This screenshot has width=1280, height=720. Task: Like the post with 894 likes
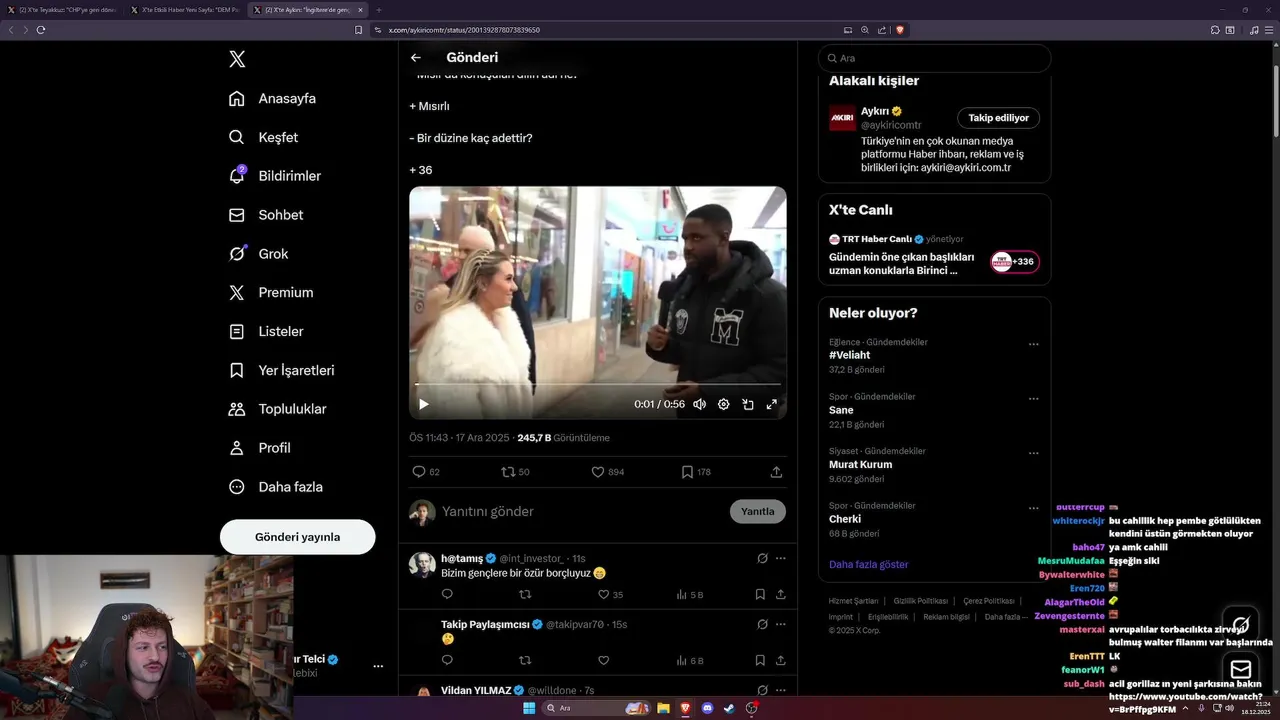[x=607, y=472]
